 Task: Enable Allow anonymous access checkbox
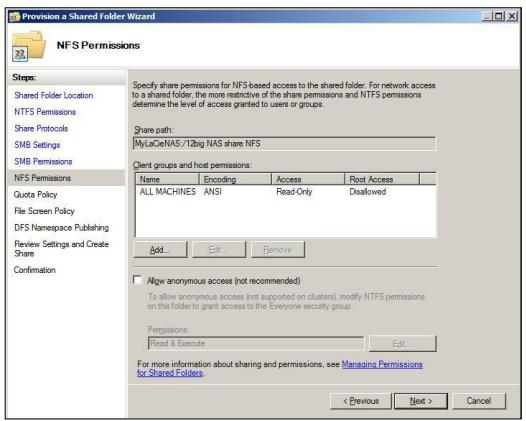coord(137,279)
